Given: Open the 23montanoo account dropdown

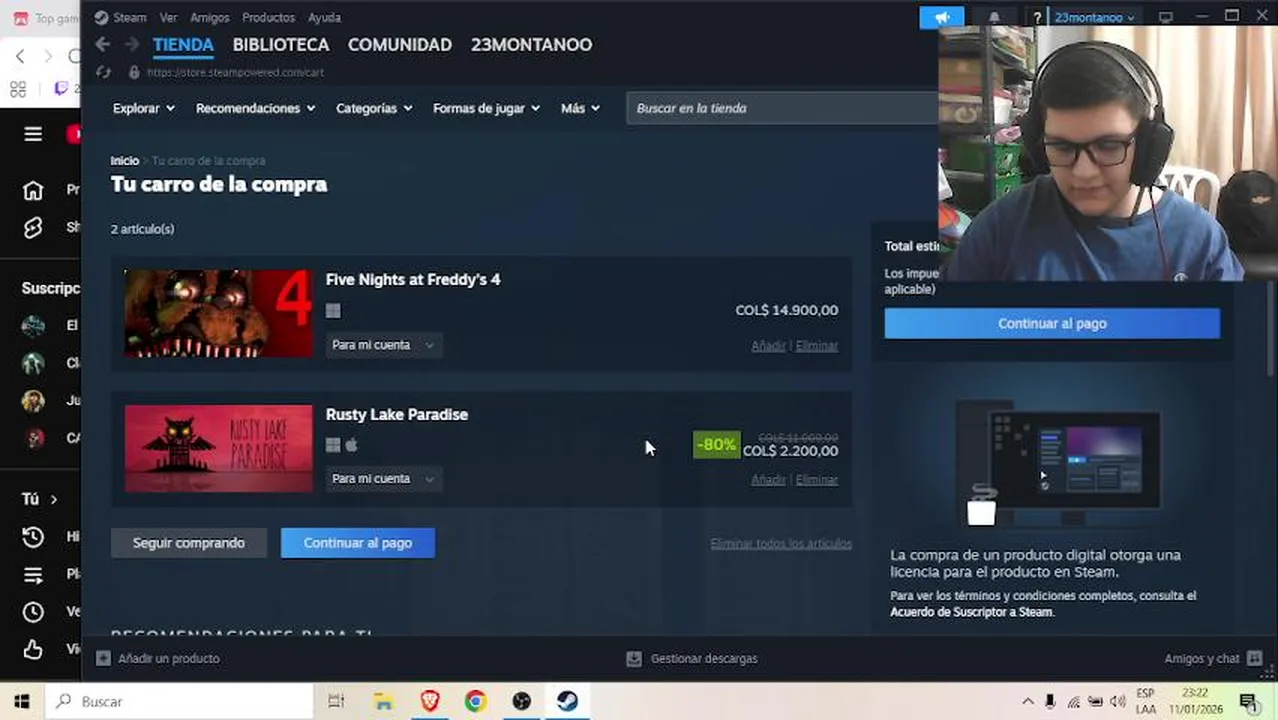Looking at the screenshot, I should pos(1095,17).
